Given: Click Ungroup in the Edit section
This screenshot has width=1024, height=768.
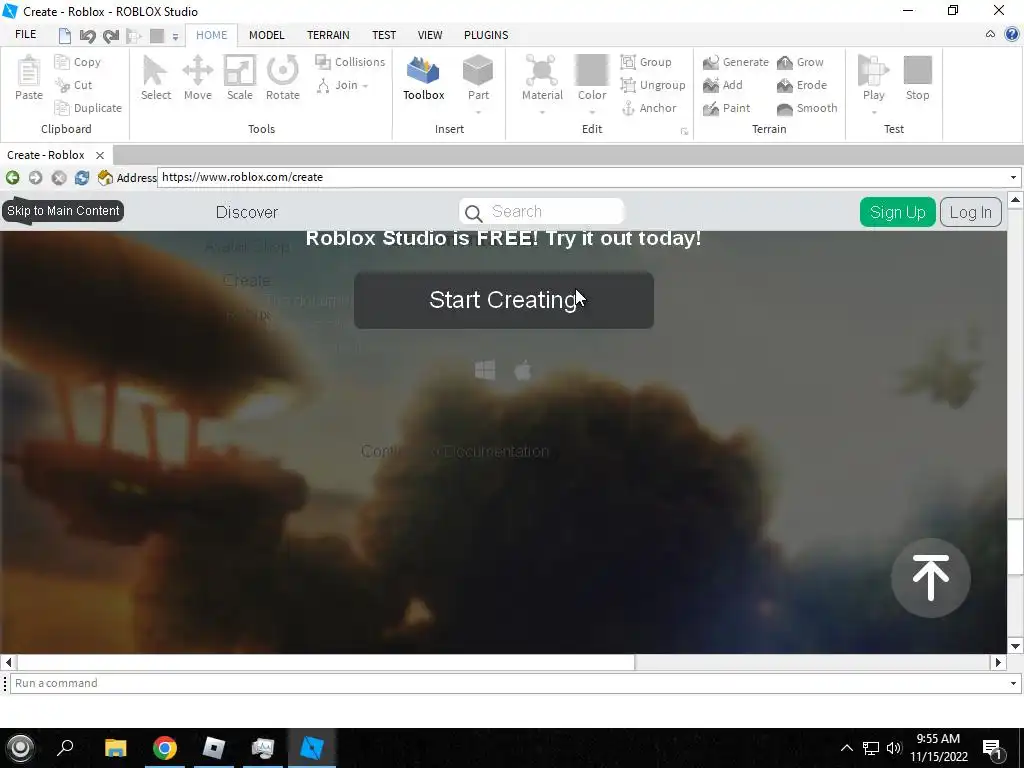Looking at the screenshot, I should (653, 85).
